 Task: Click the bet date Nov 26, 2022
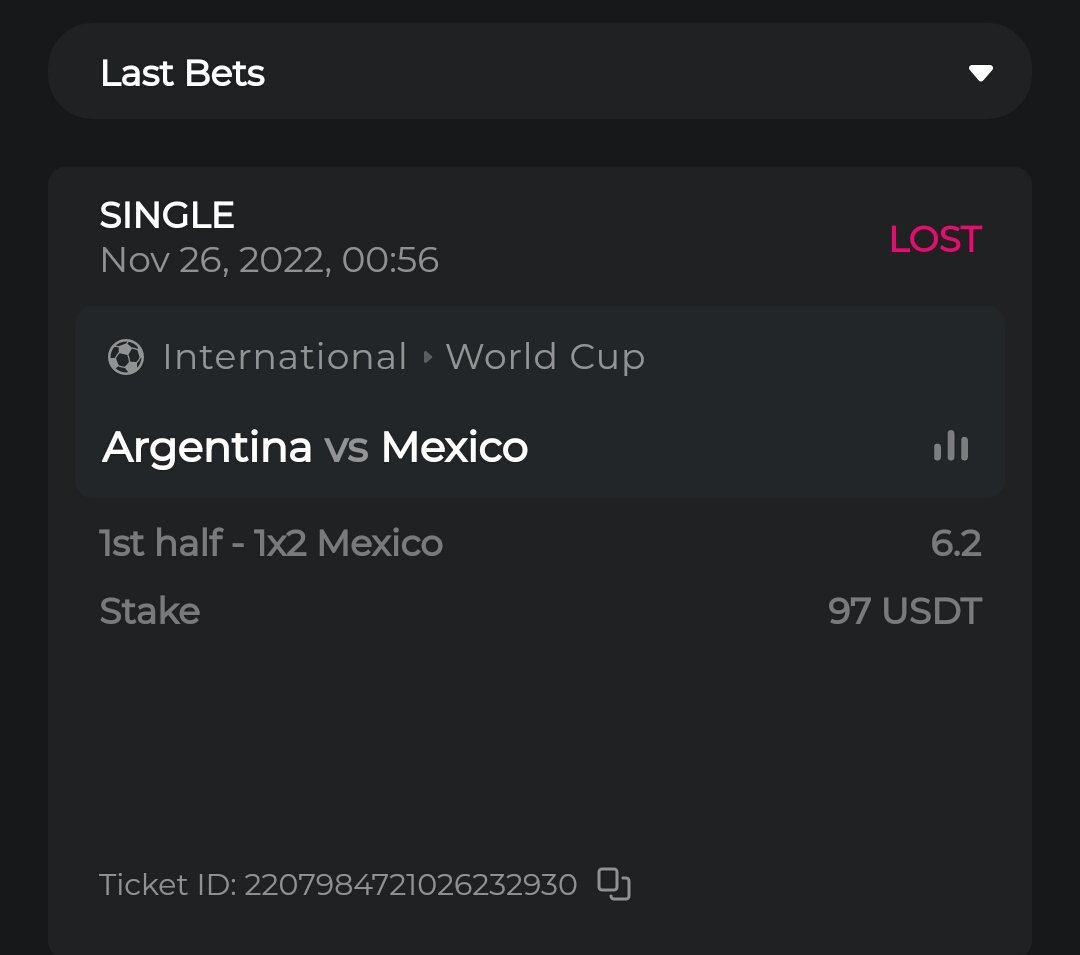point(269,260)
